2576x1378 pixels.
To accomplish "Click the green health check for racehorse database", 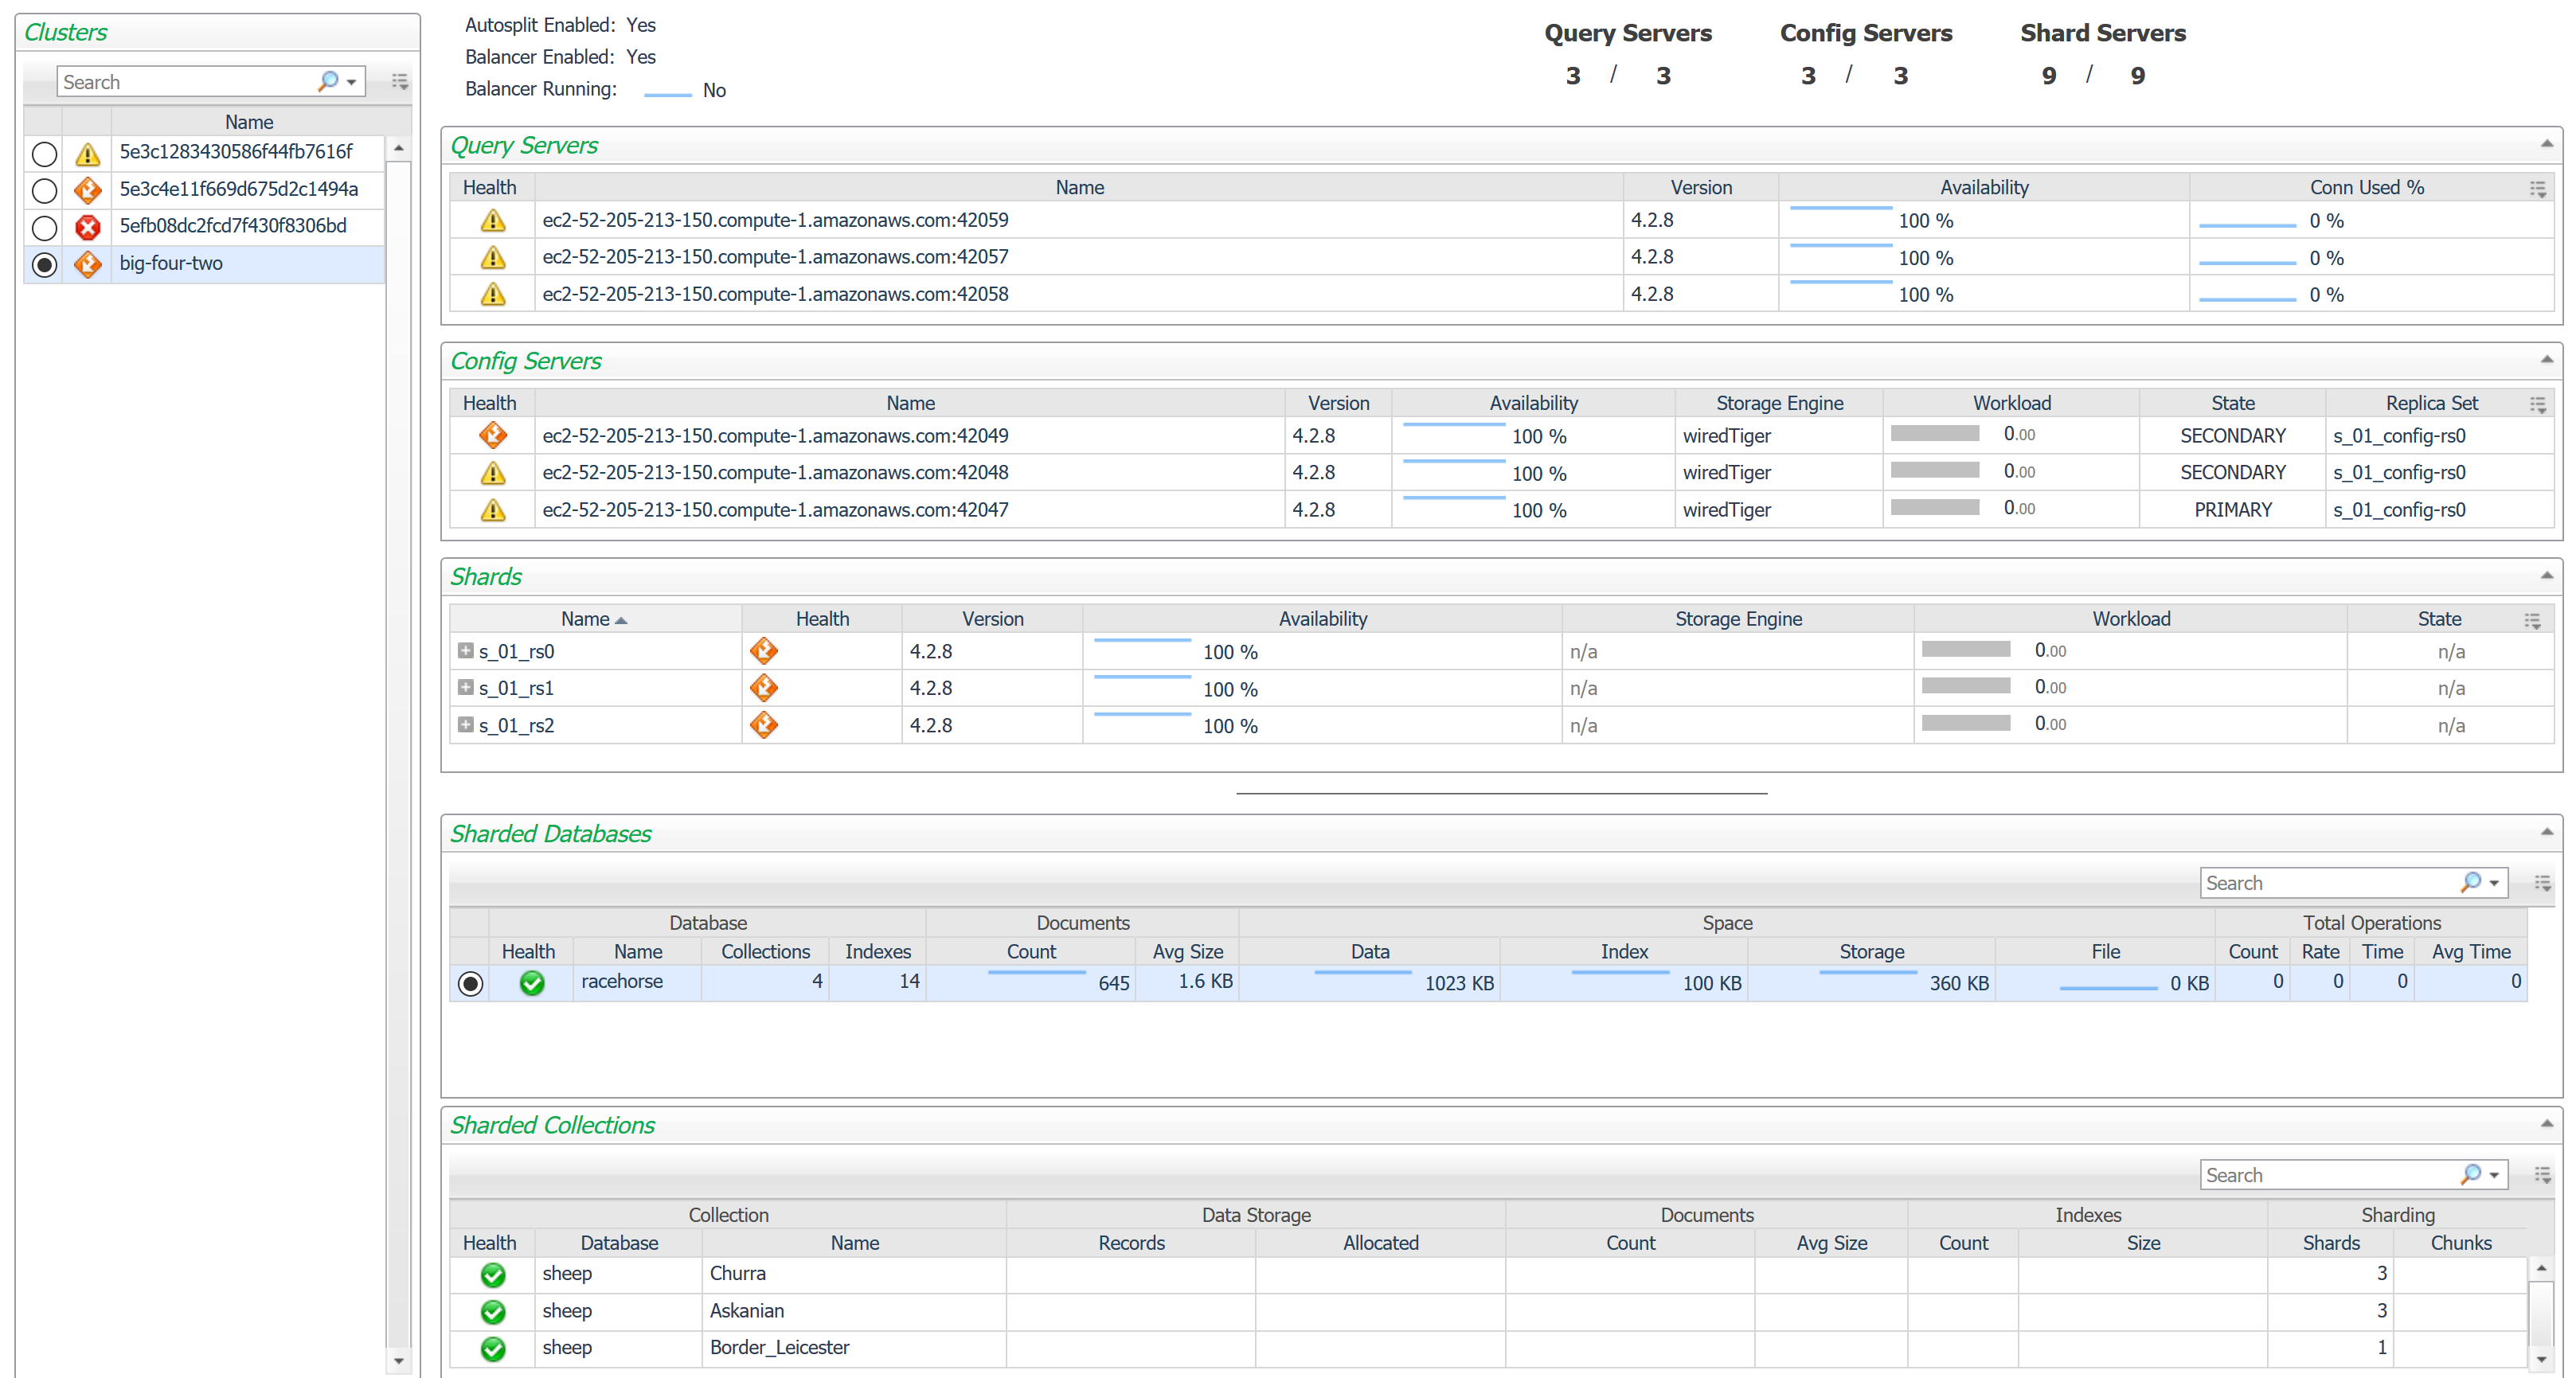I will tap(532, 983).
